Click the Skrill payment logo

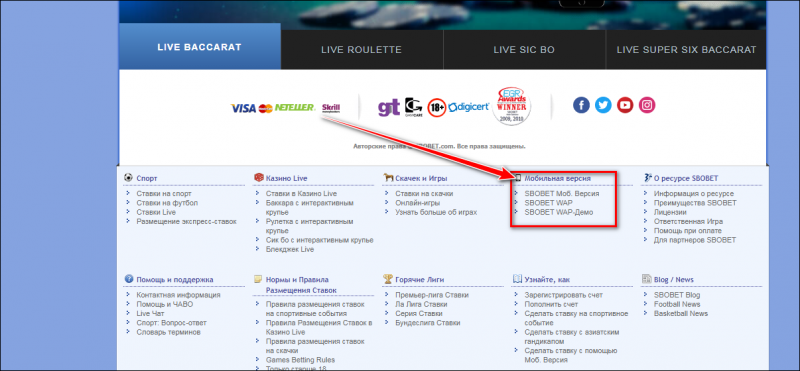tap(331, 108)
